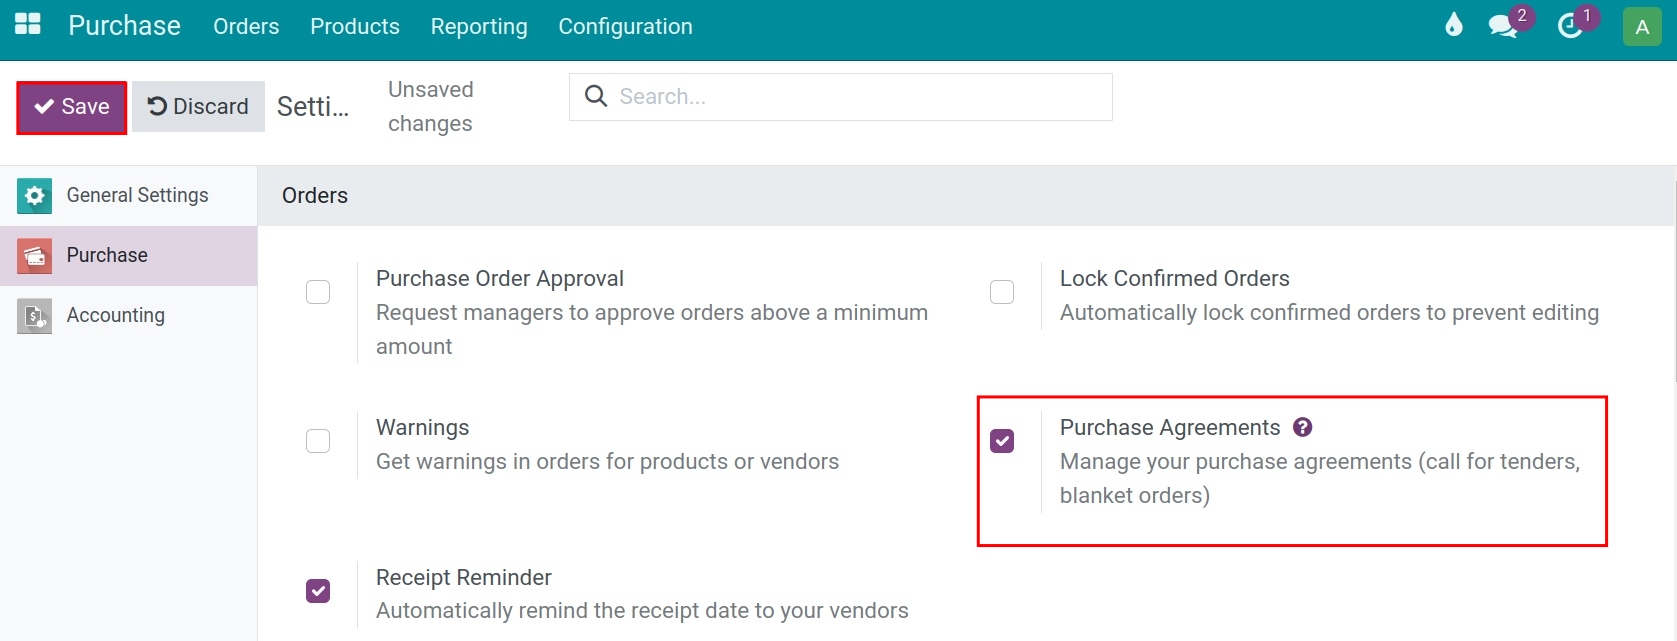Open the Orders menu in the top bar
This screenshot has height=641, width=1677.
246,26
